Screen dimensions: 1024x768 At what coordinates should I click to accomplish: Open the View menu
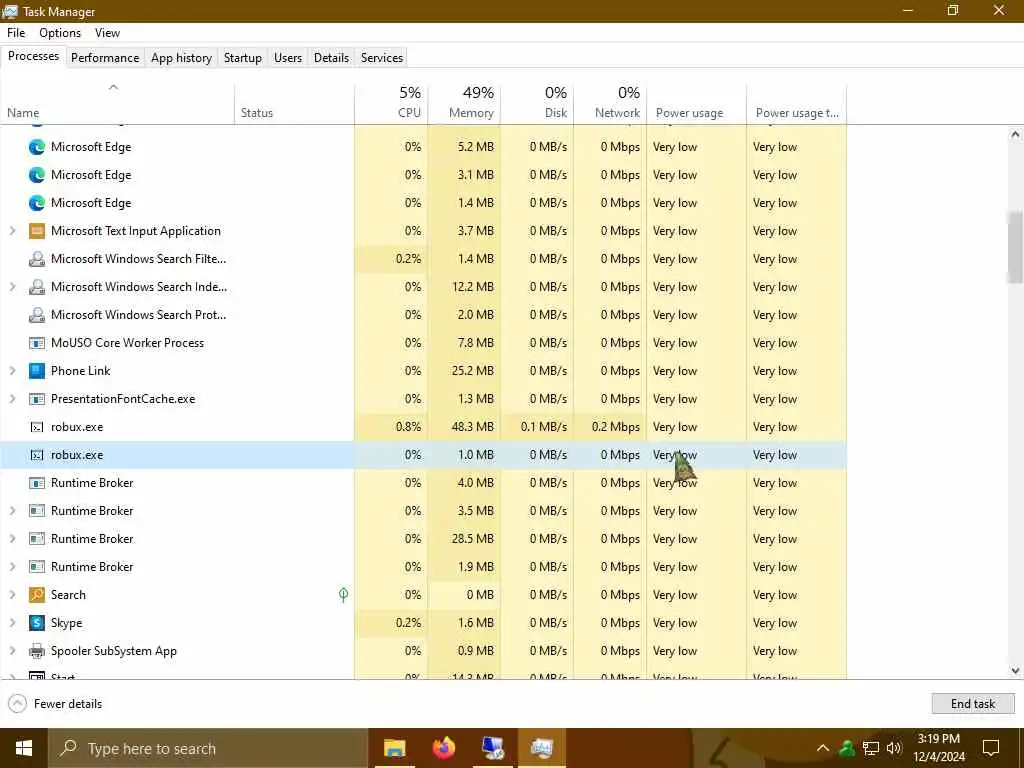[x=107, y=33]
